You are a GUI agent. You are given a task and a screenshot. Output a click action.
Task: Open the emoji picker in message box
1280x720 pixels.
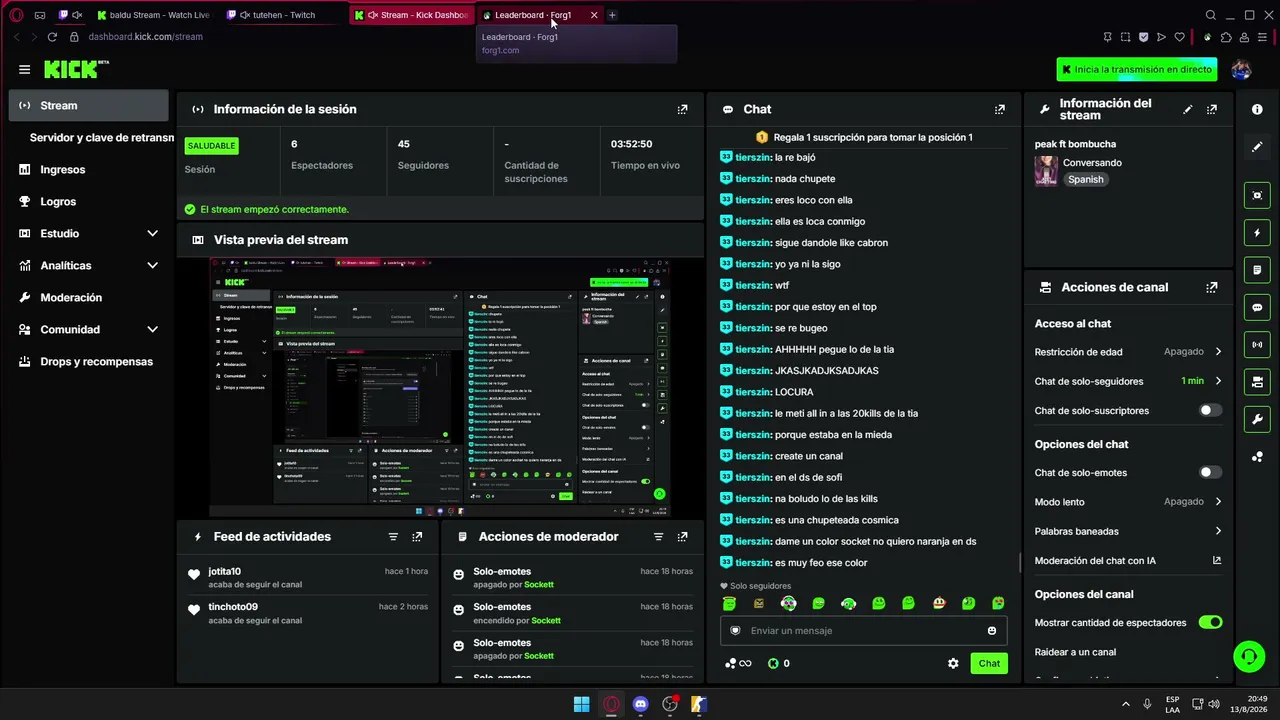coord(992,631)
